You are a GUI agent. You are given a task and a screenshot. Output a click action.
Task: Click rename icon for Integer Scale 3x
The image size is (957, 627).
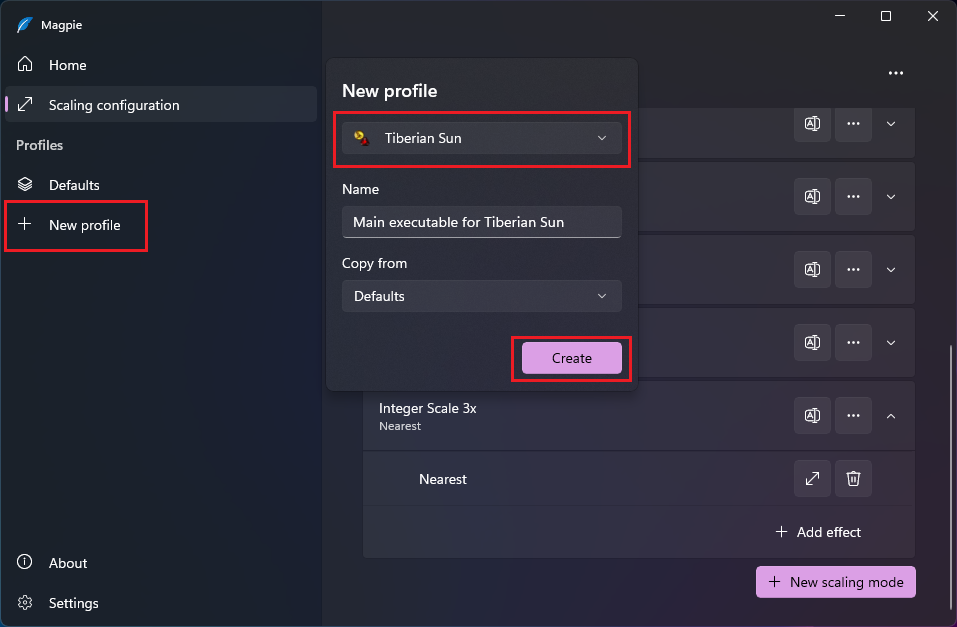coord(812,416)
